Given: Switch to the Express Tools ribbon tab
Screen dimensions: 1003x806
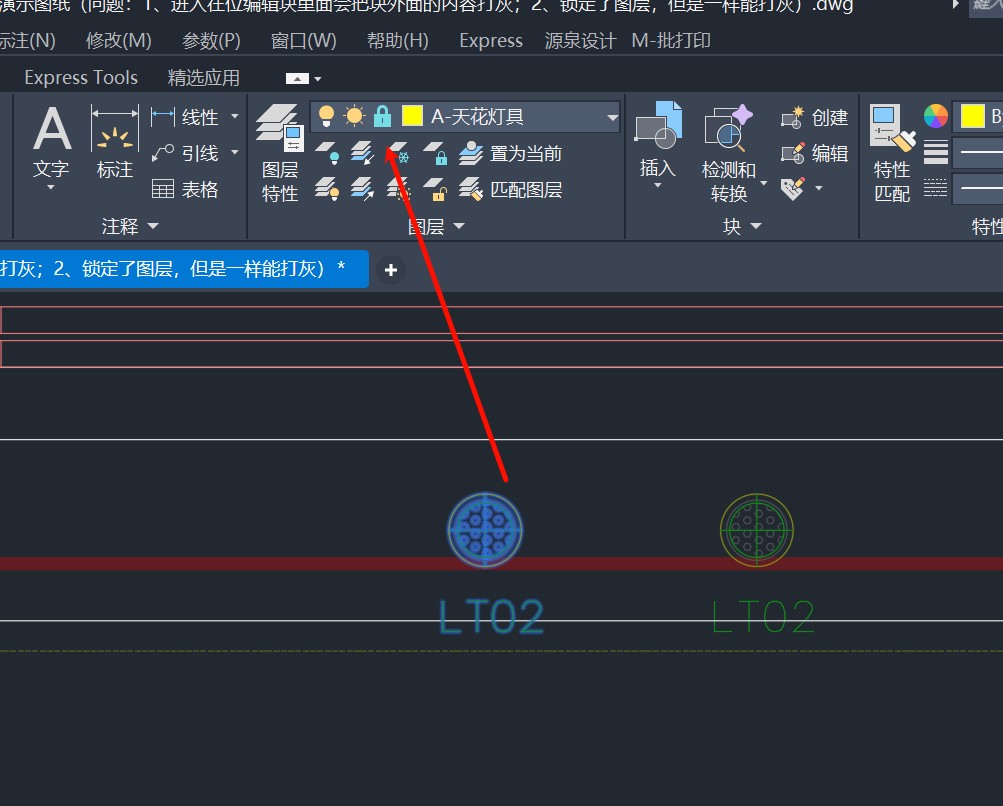Looking at the screenshot, I should click(x=81, y=77).
